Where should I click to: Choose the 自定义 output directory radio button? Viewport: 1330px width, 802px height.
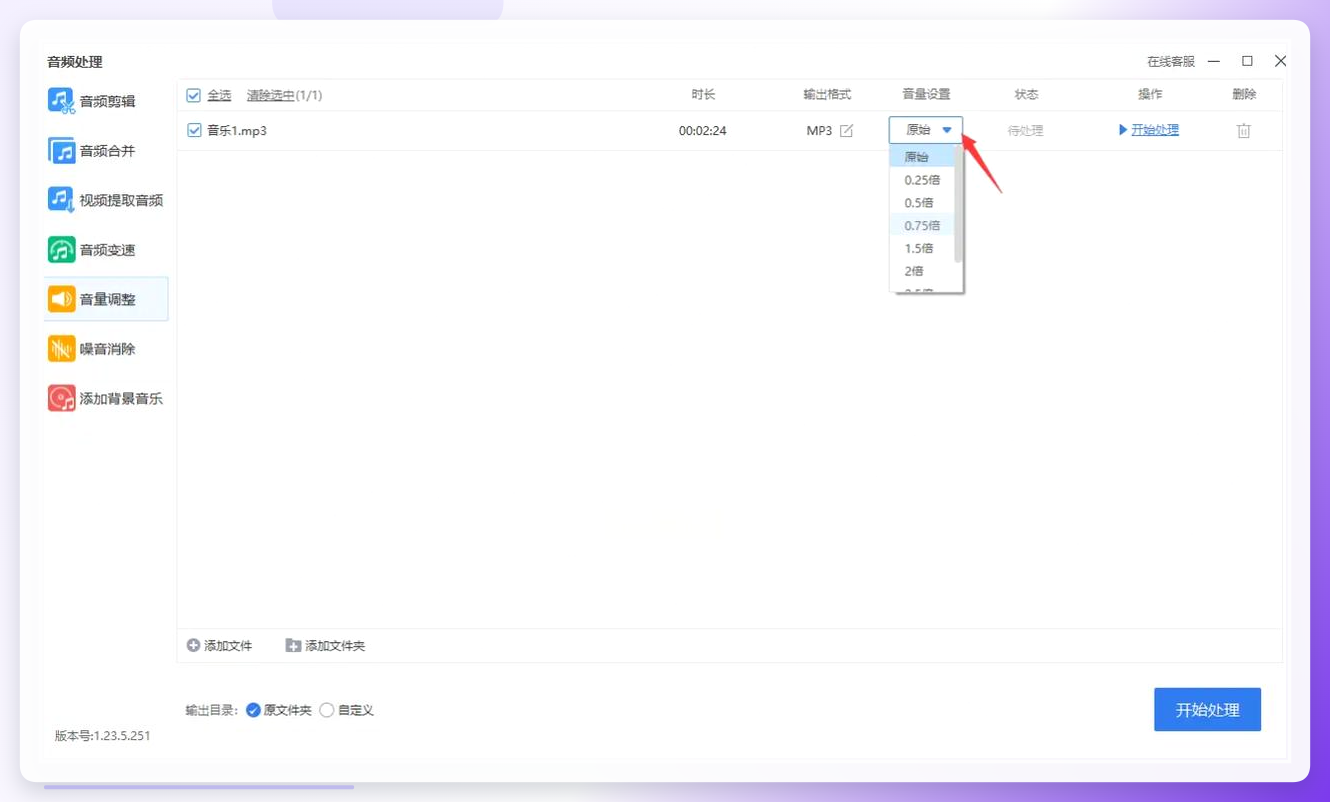click(x=327, y=710)
